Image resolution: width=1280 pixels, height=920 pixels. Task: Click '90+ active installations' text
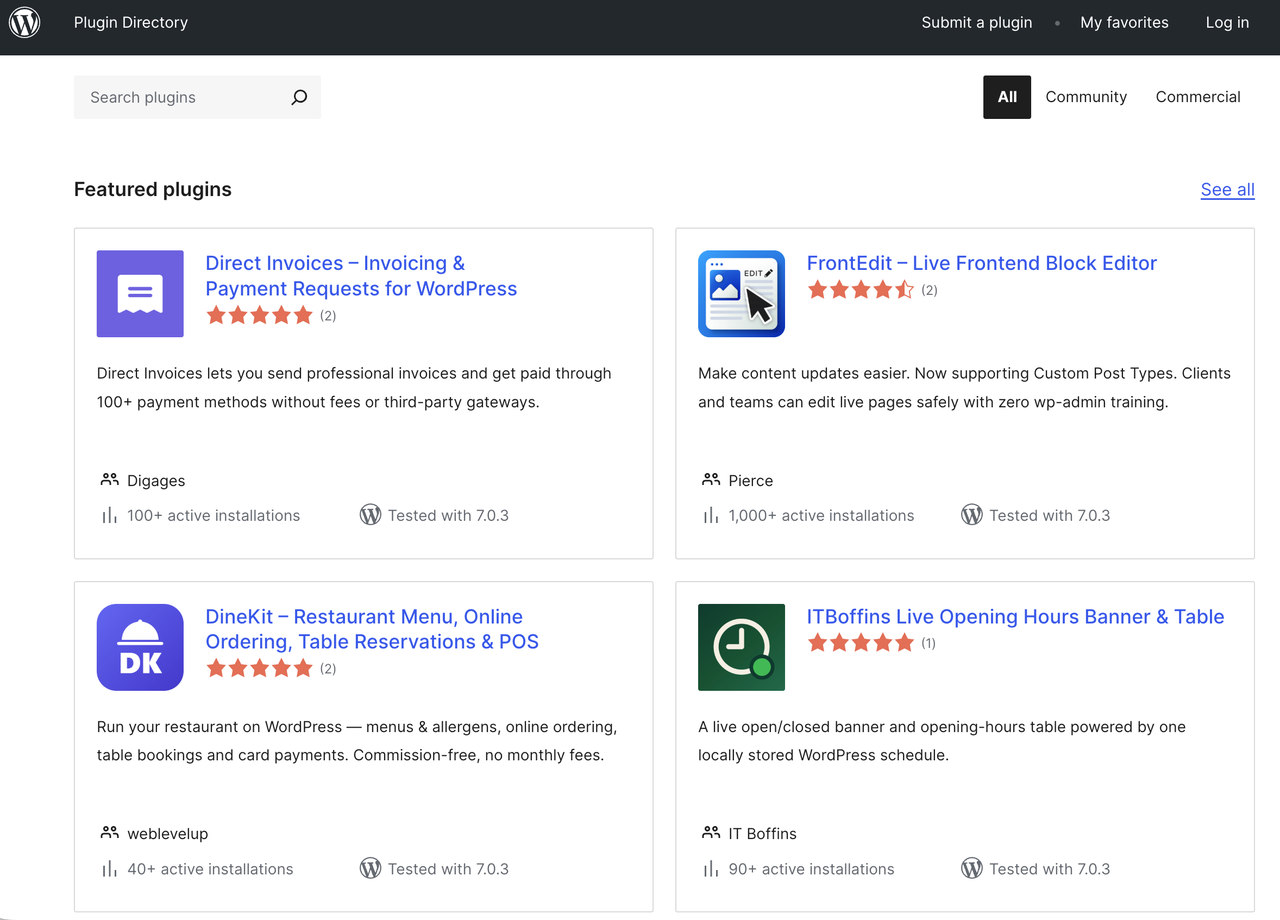click(812, 869)
